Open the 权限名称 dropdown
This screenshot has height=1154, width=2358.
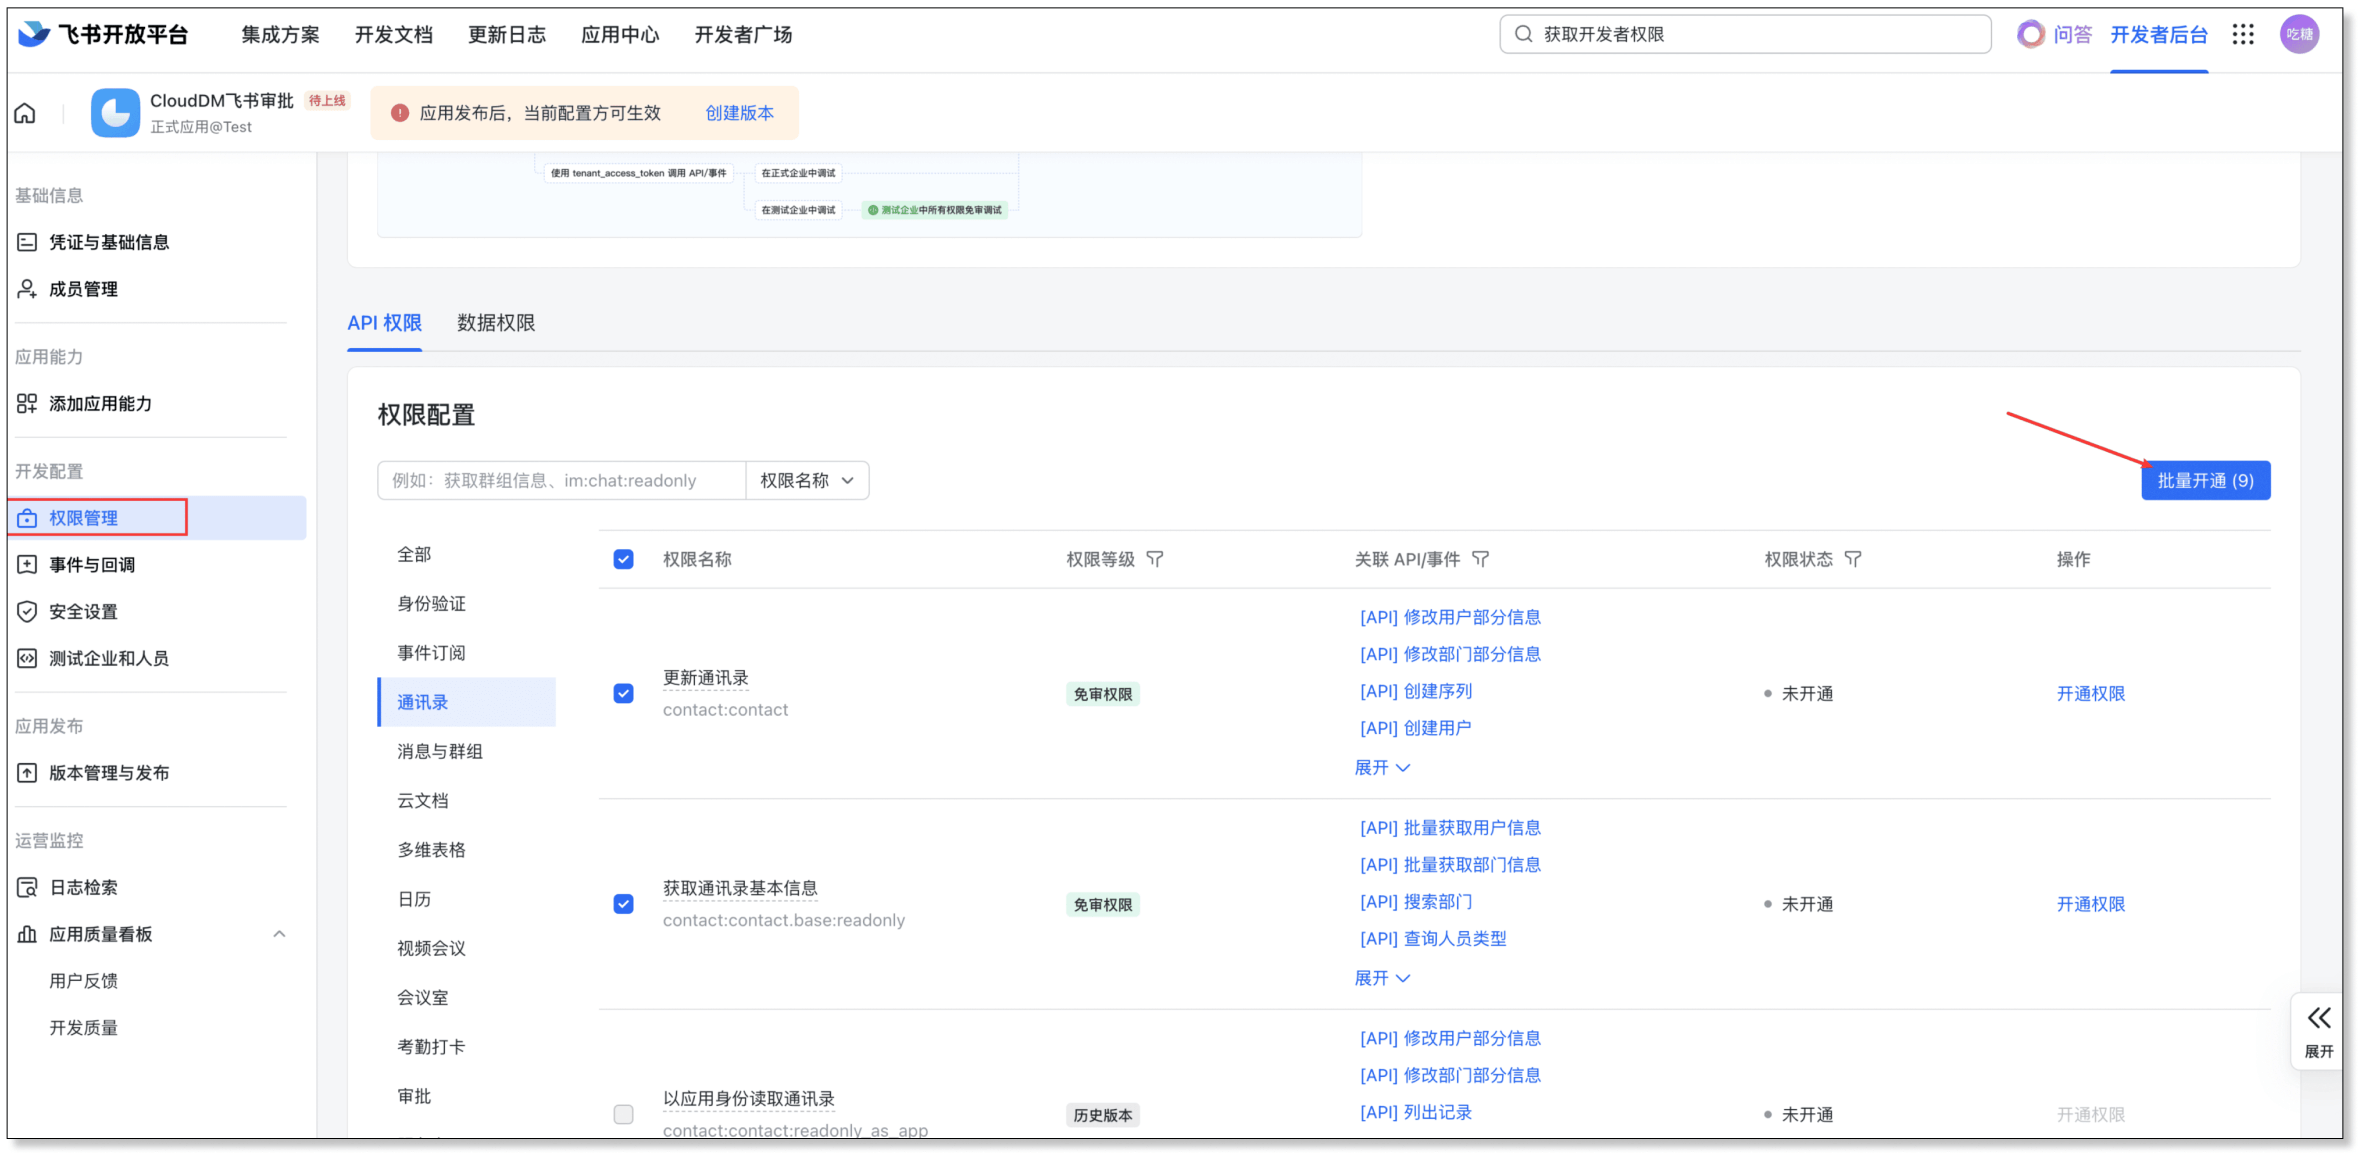(x=807, y=481)
